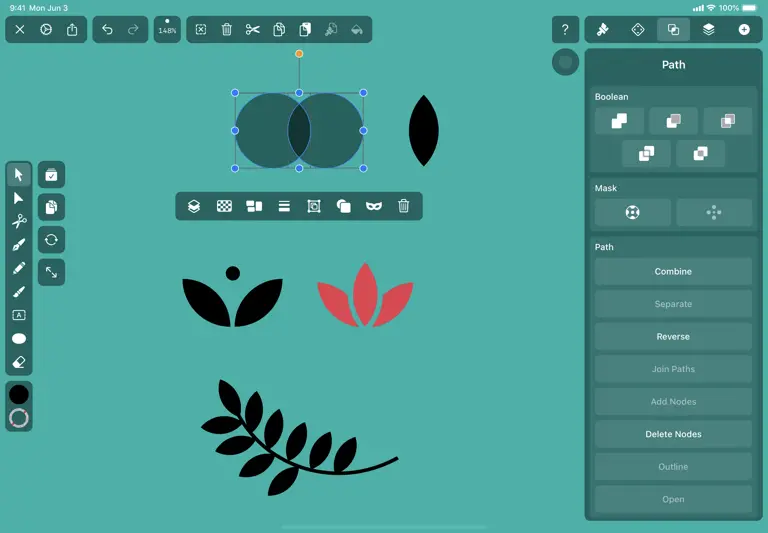Click the Add Nodes button
The width and height of the screenshot is (768, 533).
(673, 402)
